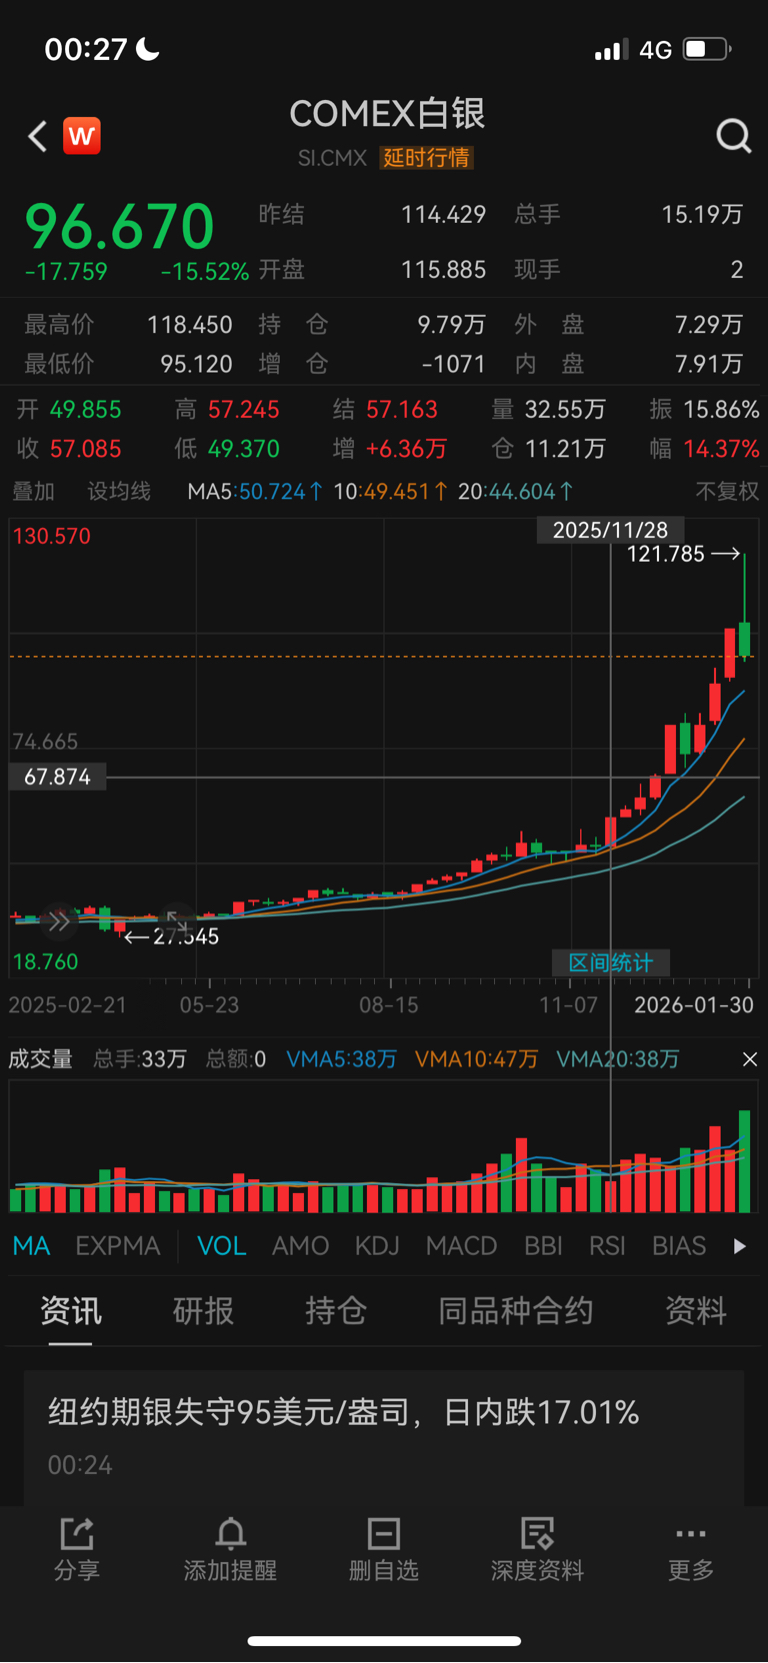Tap the 130.570 top price label
The width and height of the screenshot is (768, 1663).
pos(52,536)
